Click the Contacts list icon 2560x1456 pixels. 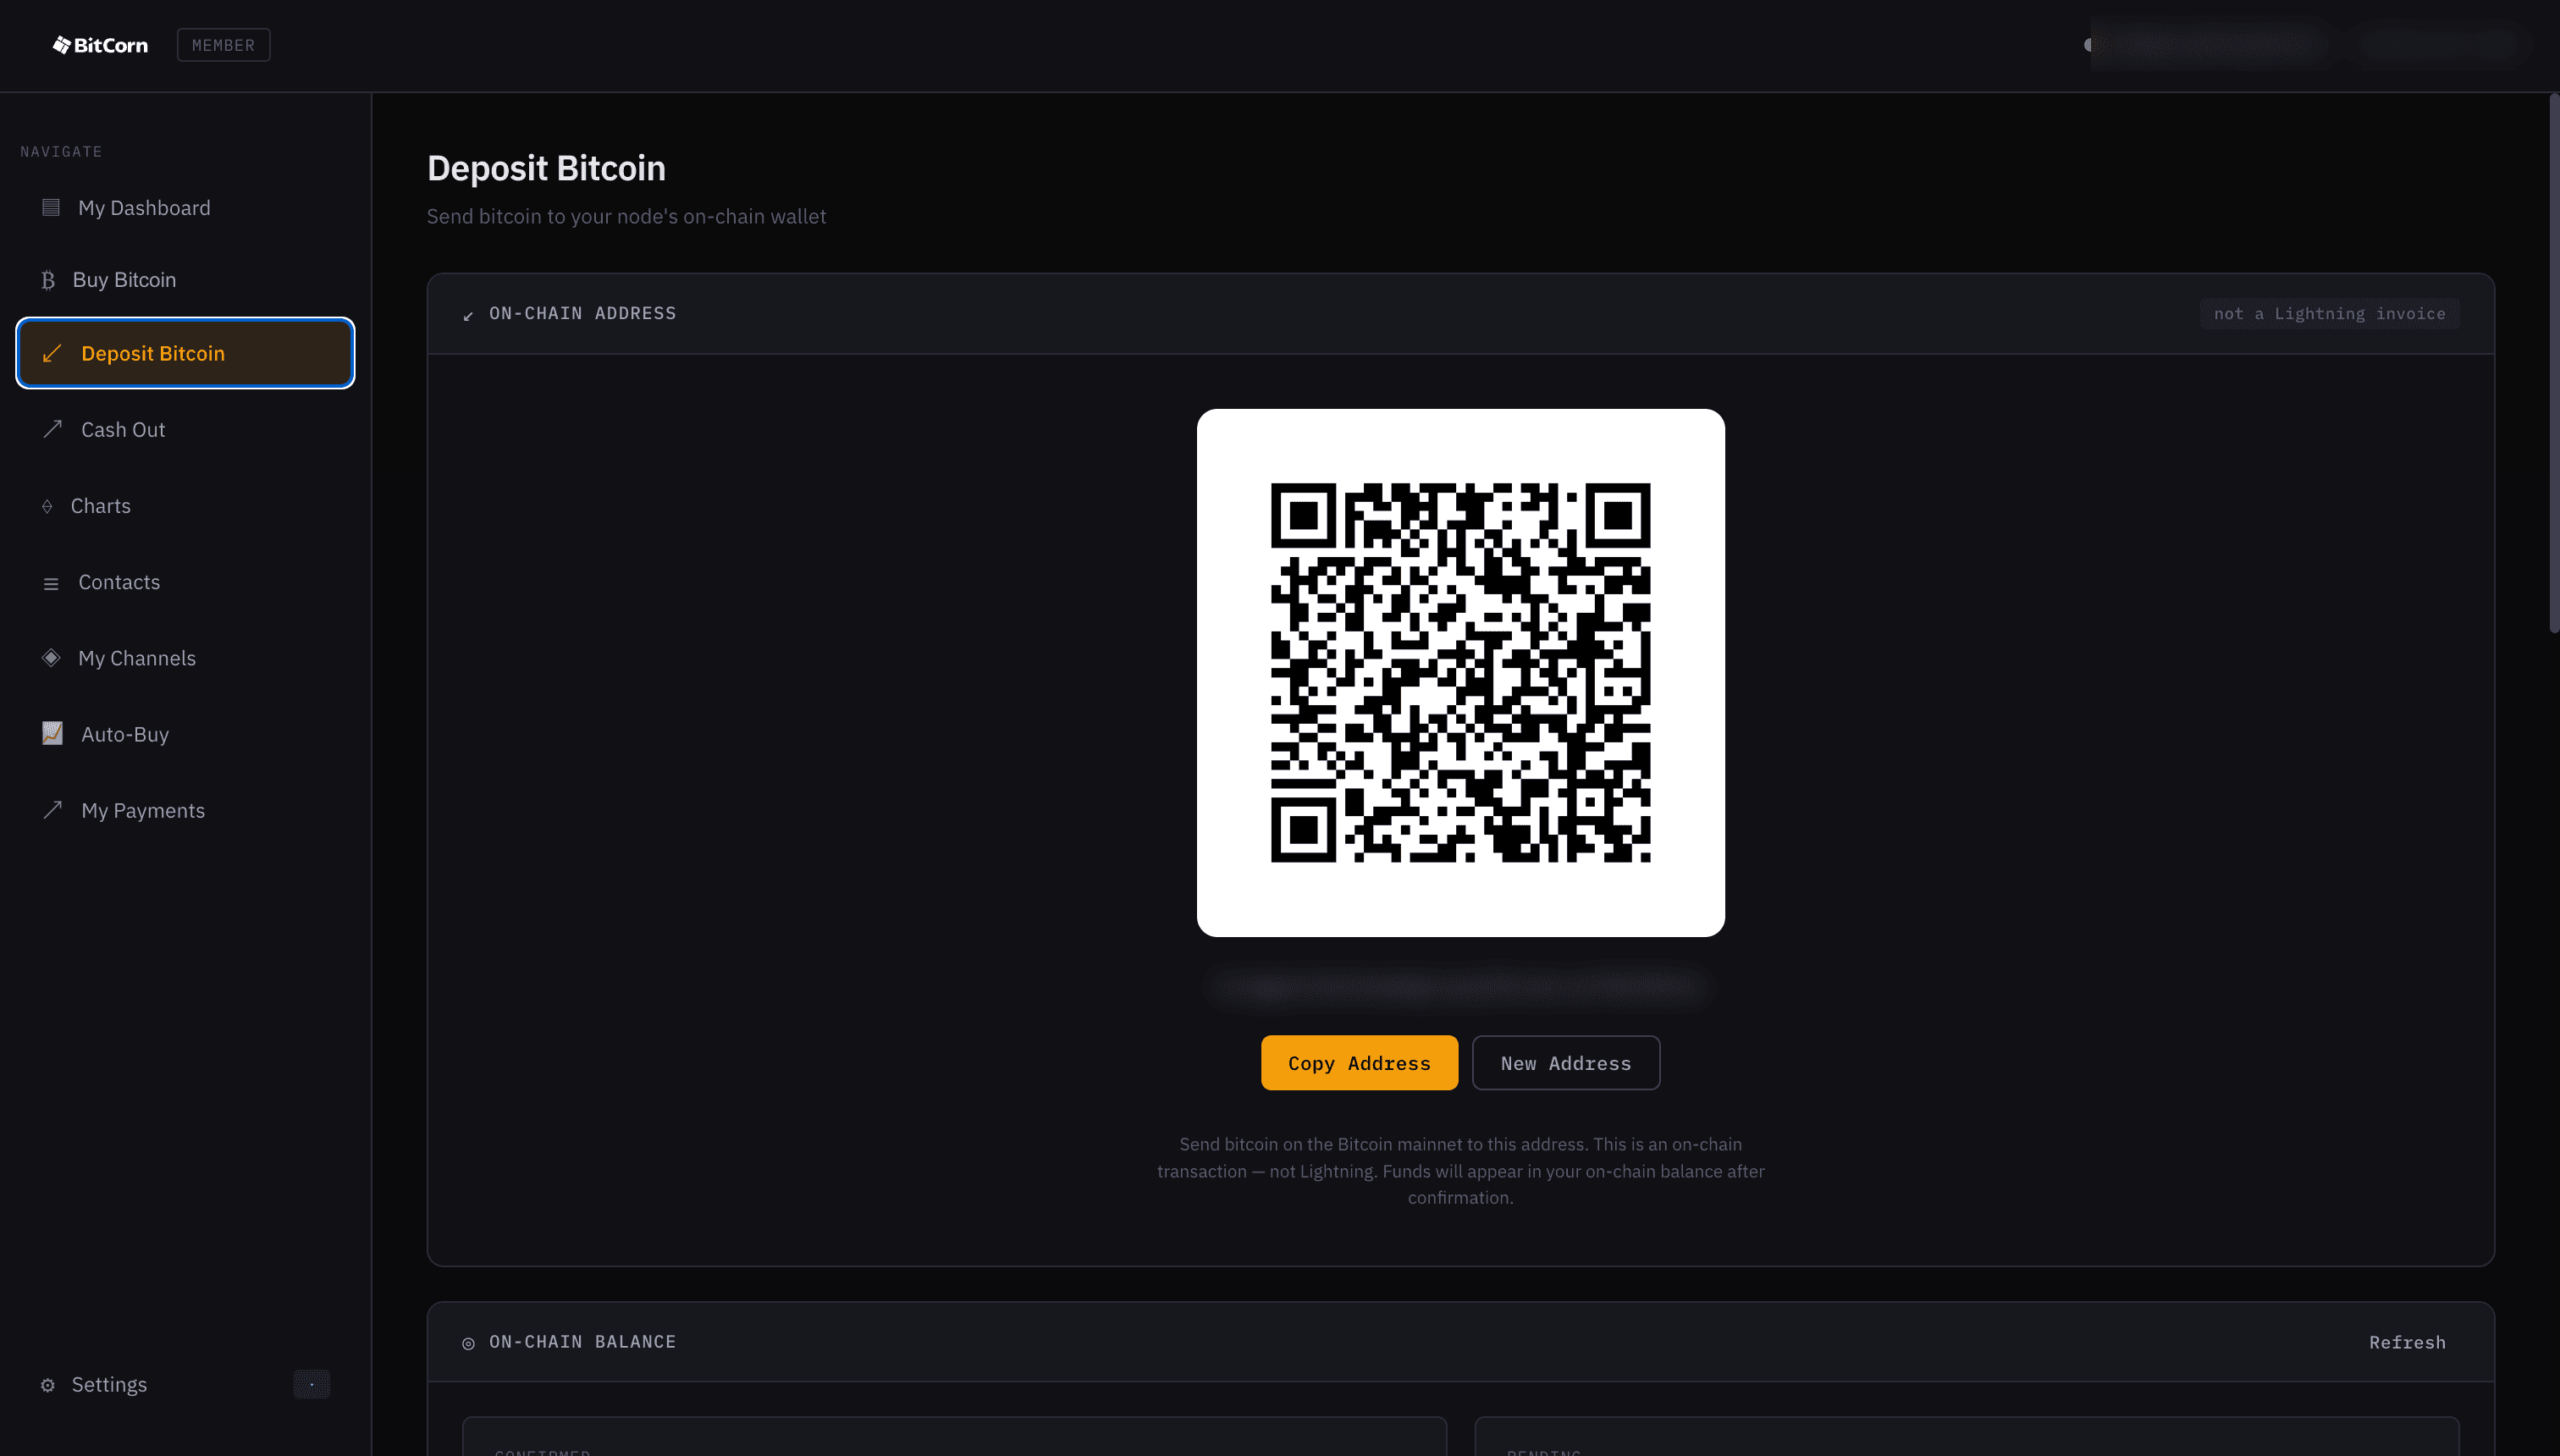coord(51,584)
